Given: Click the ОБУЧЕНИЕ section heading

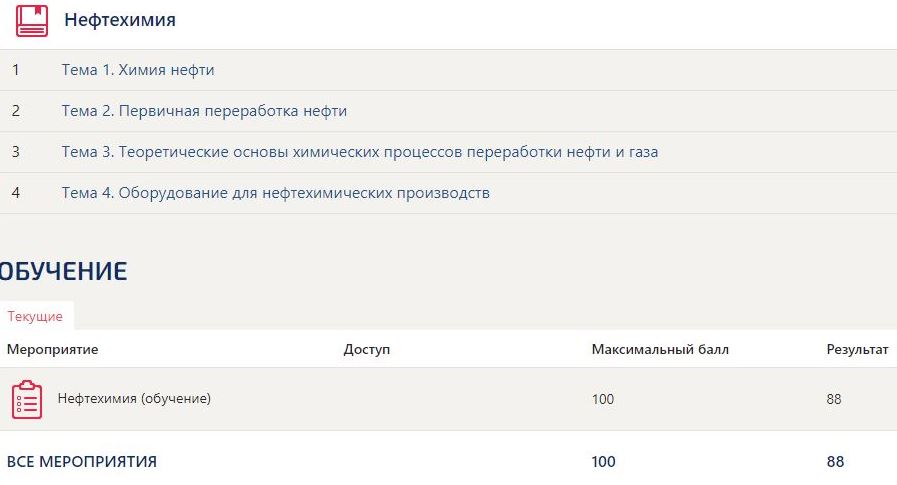Looking at the screenshot, I should (x=64, y=270).
